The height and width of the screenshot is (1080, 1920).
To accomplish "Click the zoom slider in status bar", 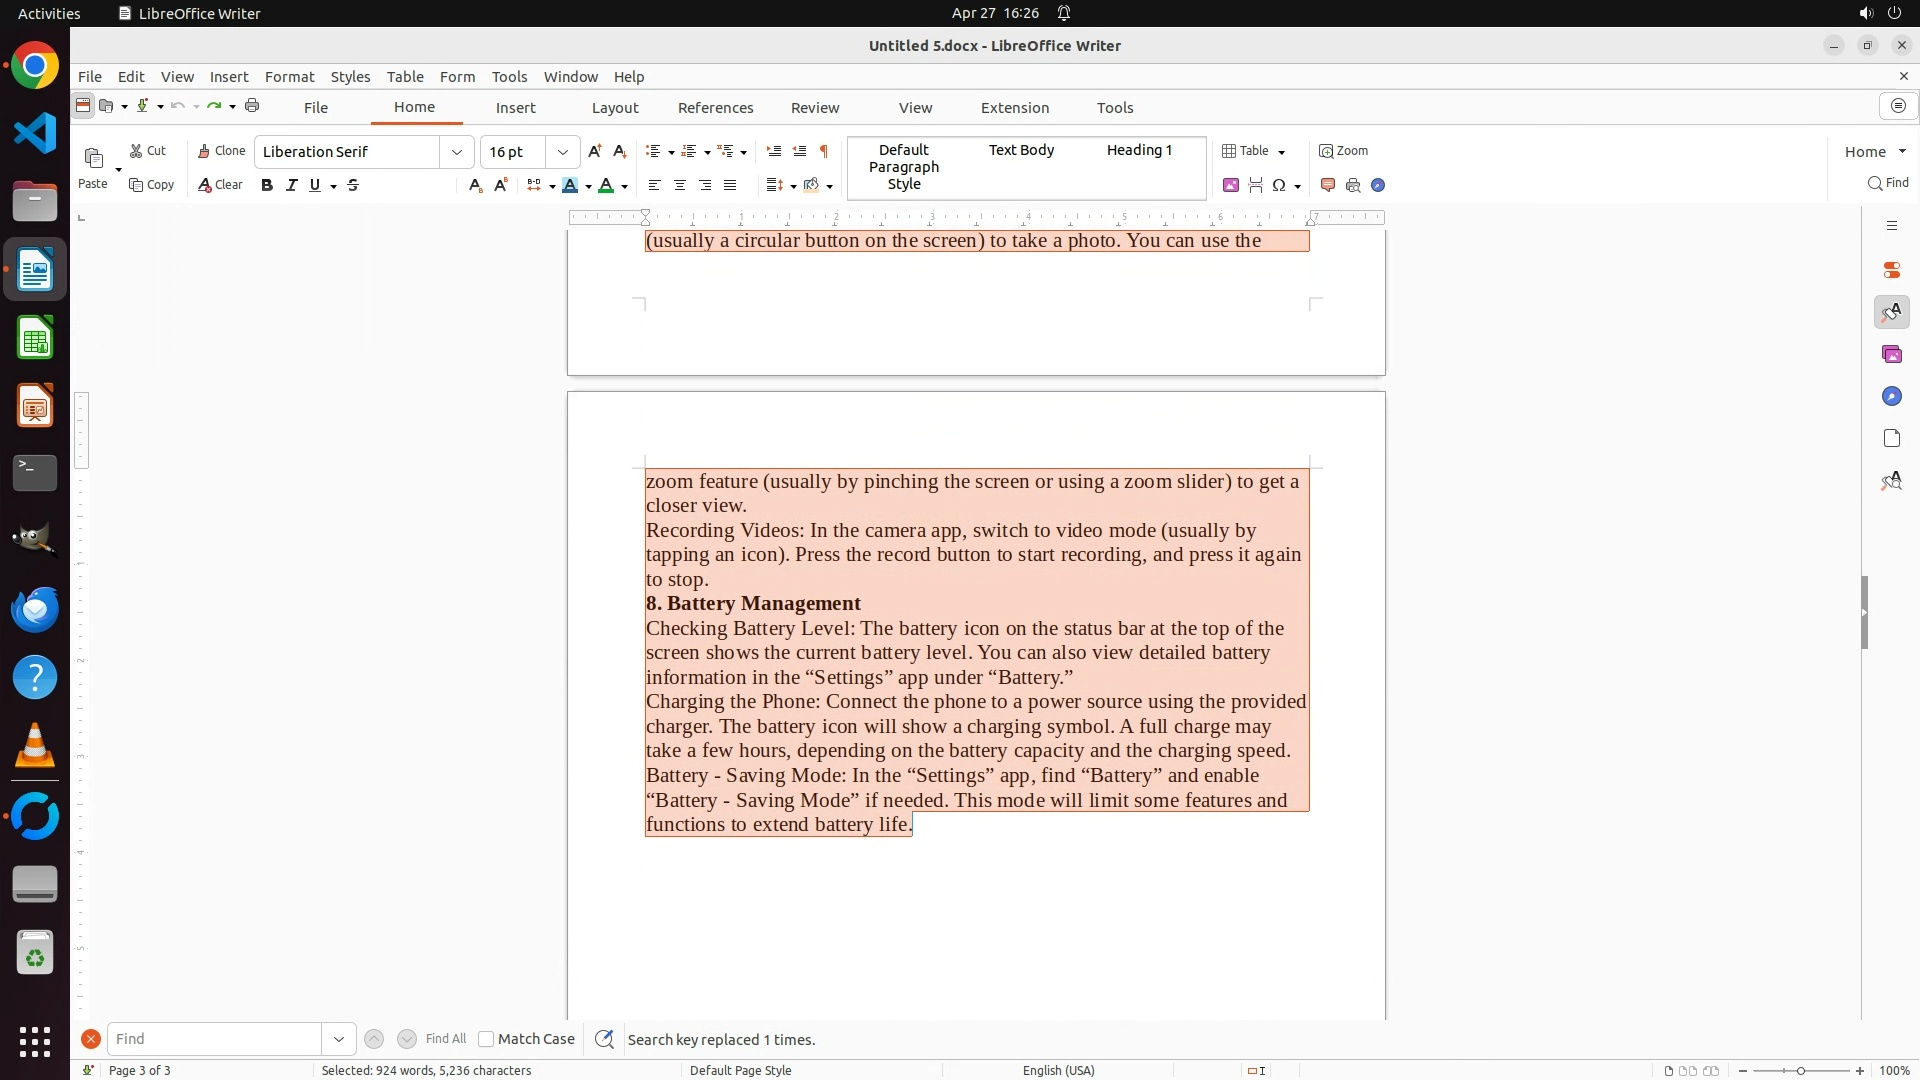I will coord(1801,1070).
